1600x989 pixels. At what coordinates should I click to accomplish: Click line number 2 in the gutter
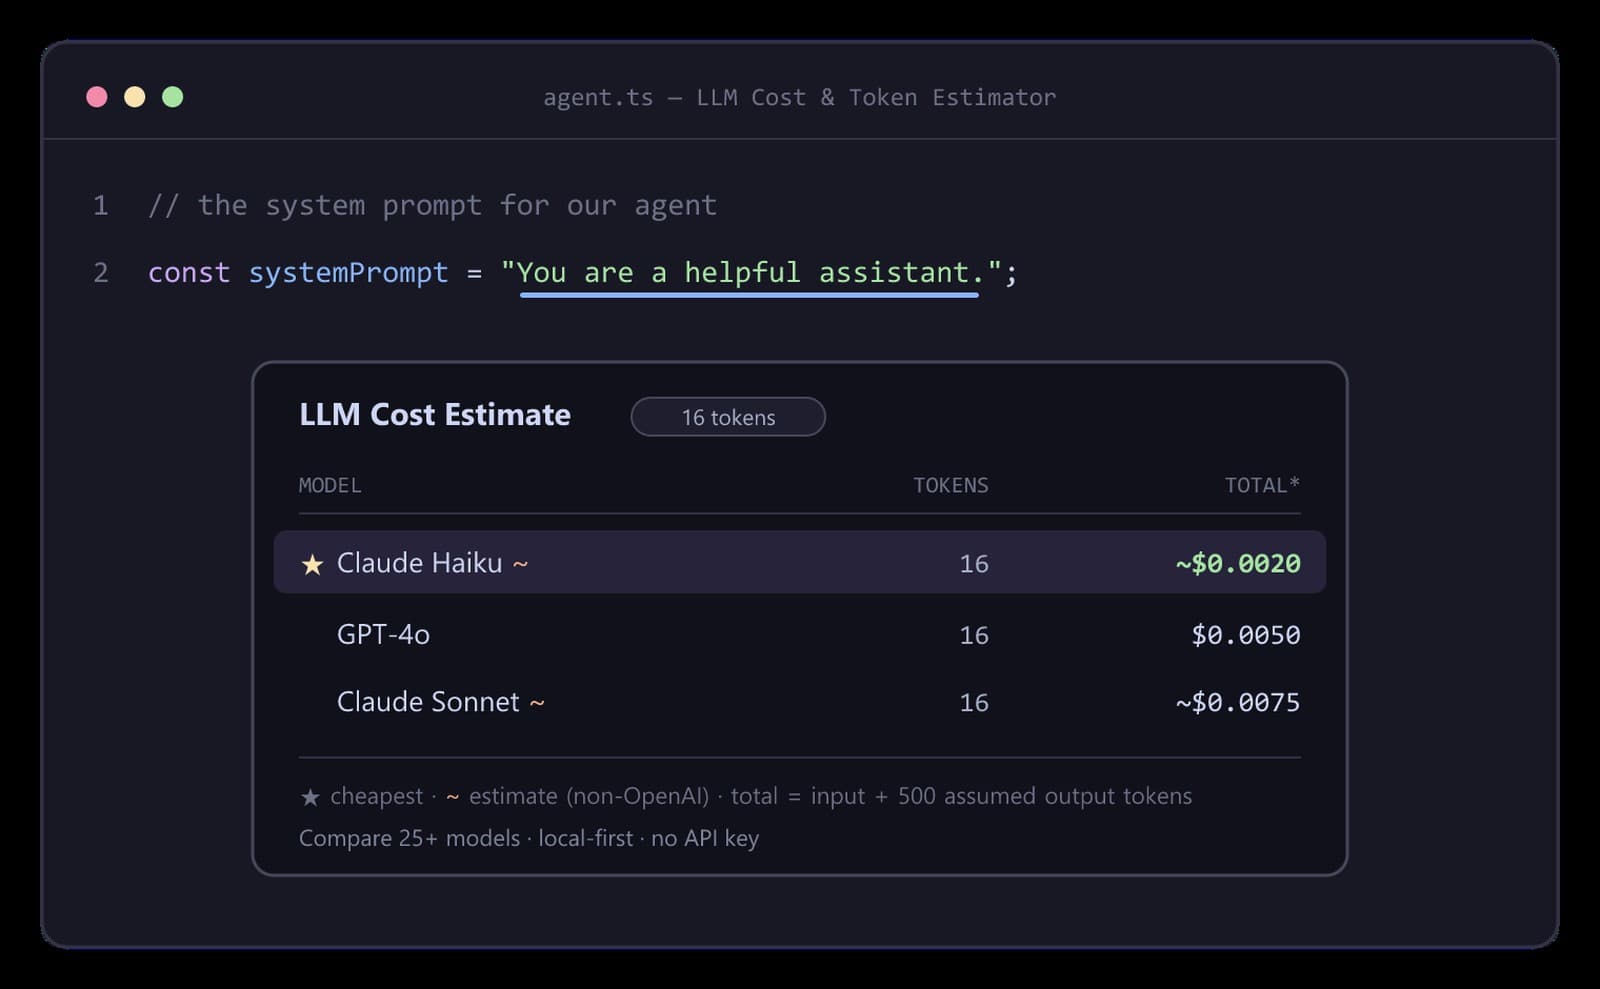101,272
